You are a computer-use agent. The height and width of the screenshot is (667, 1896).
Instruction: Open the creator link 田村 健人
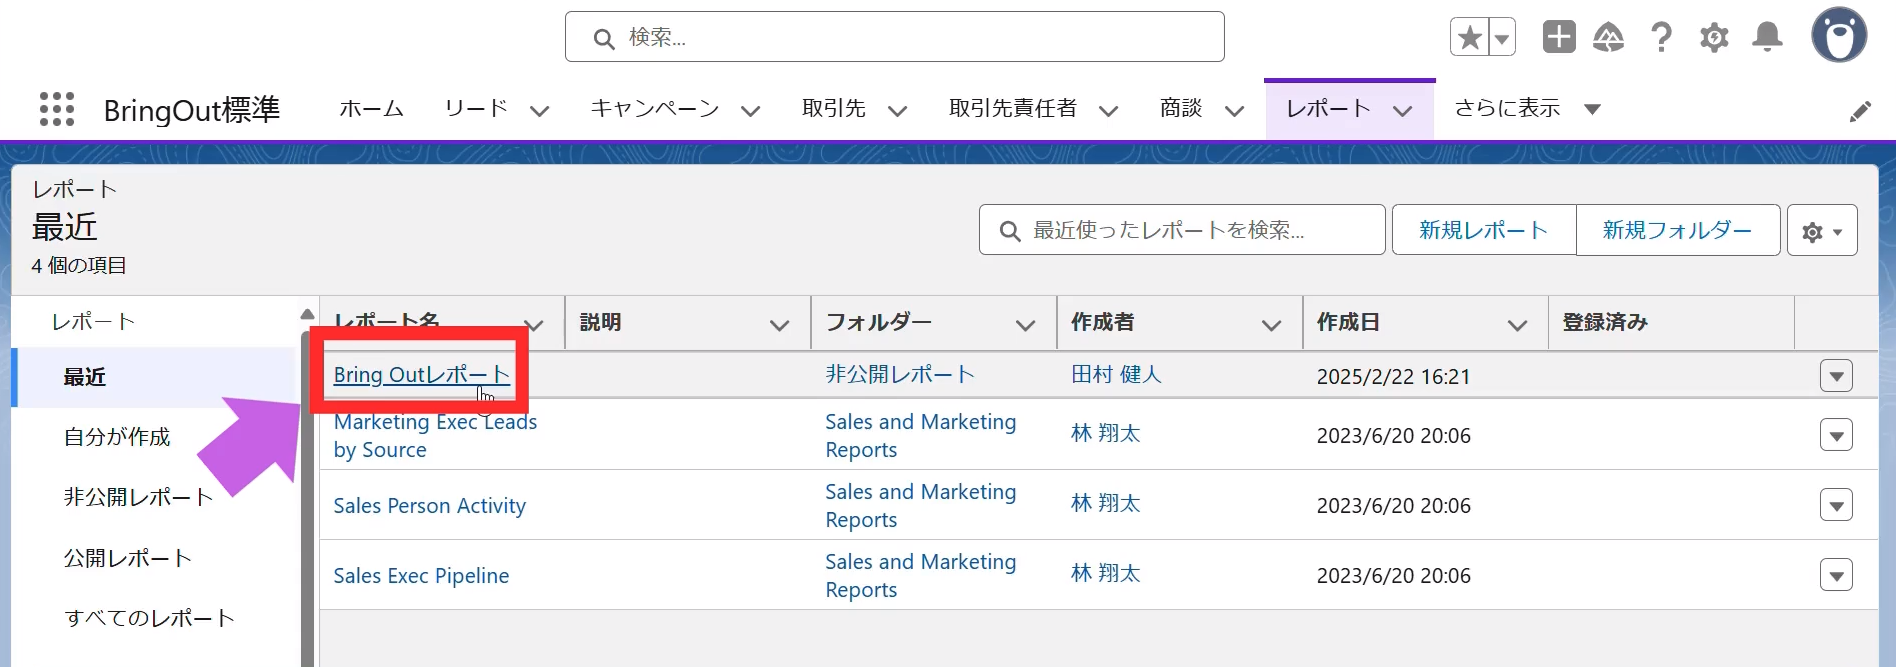(x=1116, y=375)
